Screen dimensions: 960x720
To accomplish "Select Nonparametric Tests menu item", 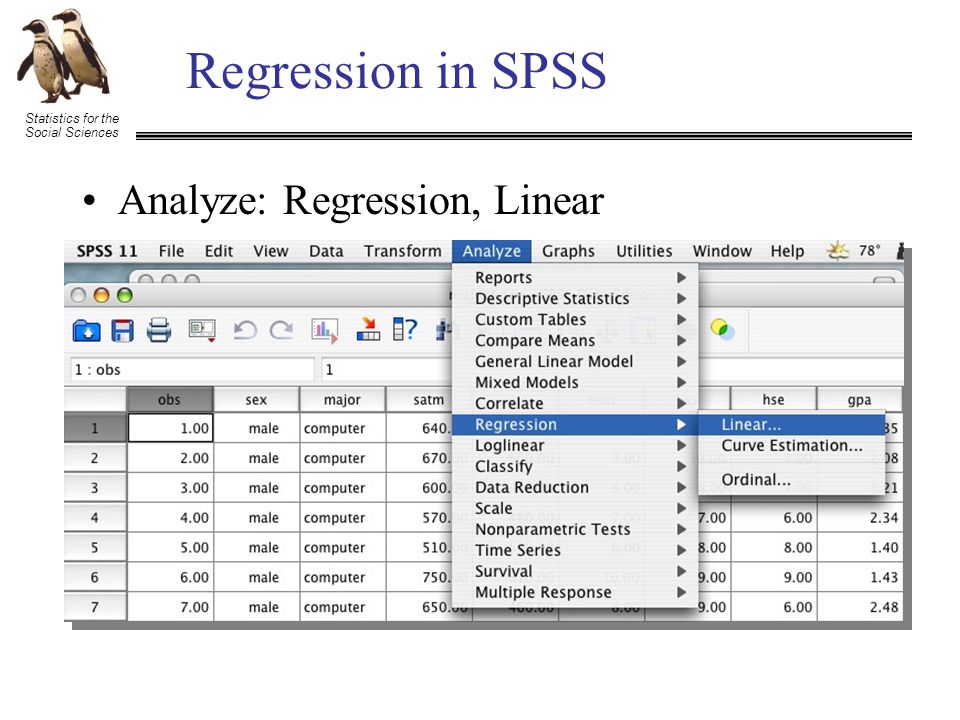I will pos(575,529).
